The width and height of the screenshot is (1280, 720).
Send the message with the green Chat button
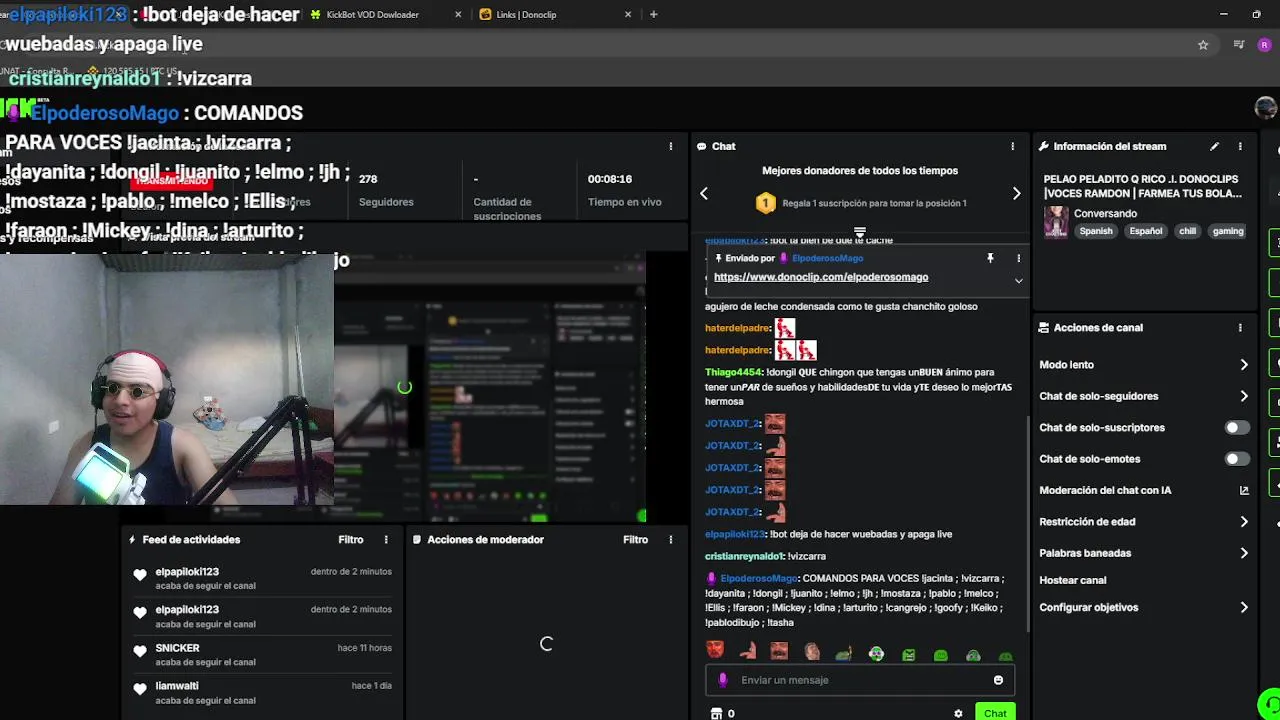click(995, 713)
